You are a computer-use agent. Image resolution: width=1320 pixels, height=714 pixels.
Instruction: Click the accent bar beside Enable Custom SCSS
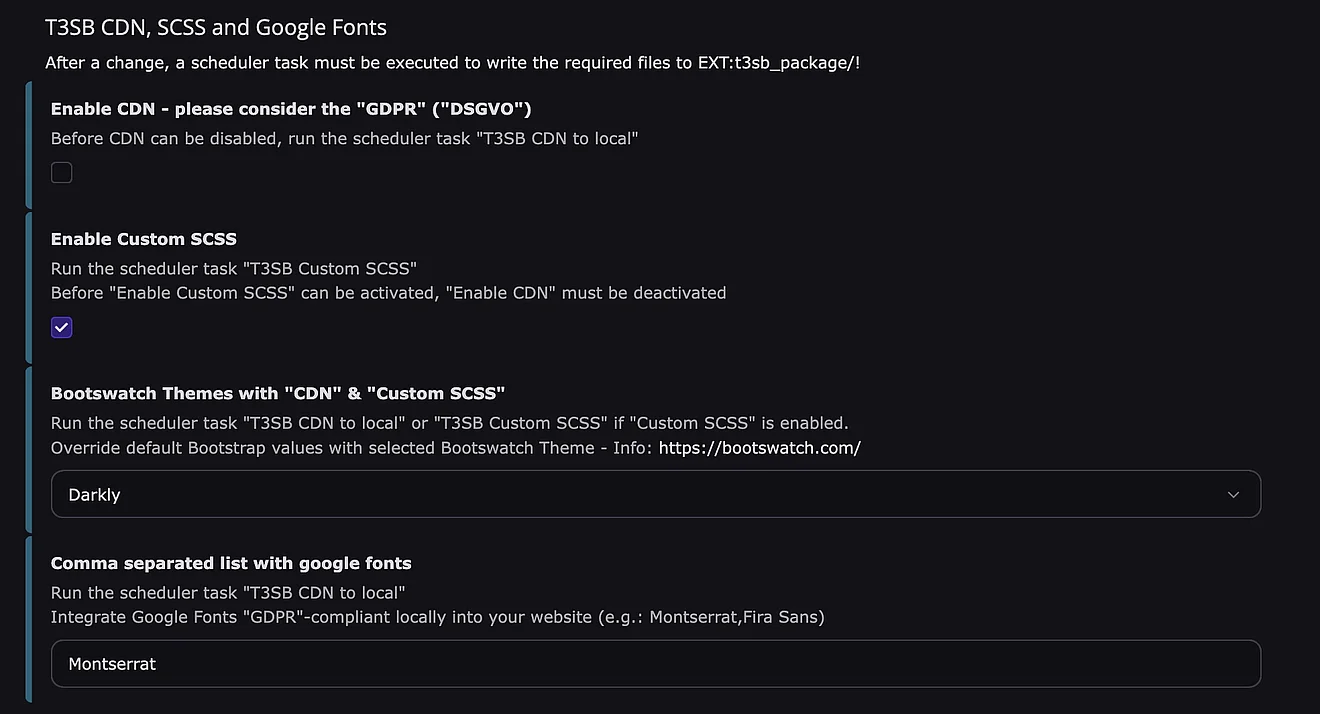pyautogui.click(x=29, y=287)
